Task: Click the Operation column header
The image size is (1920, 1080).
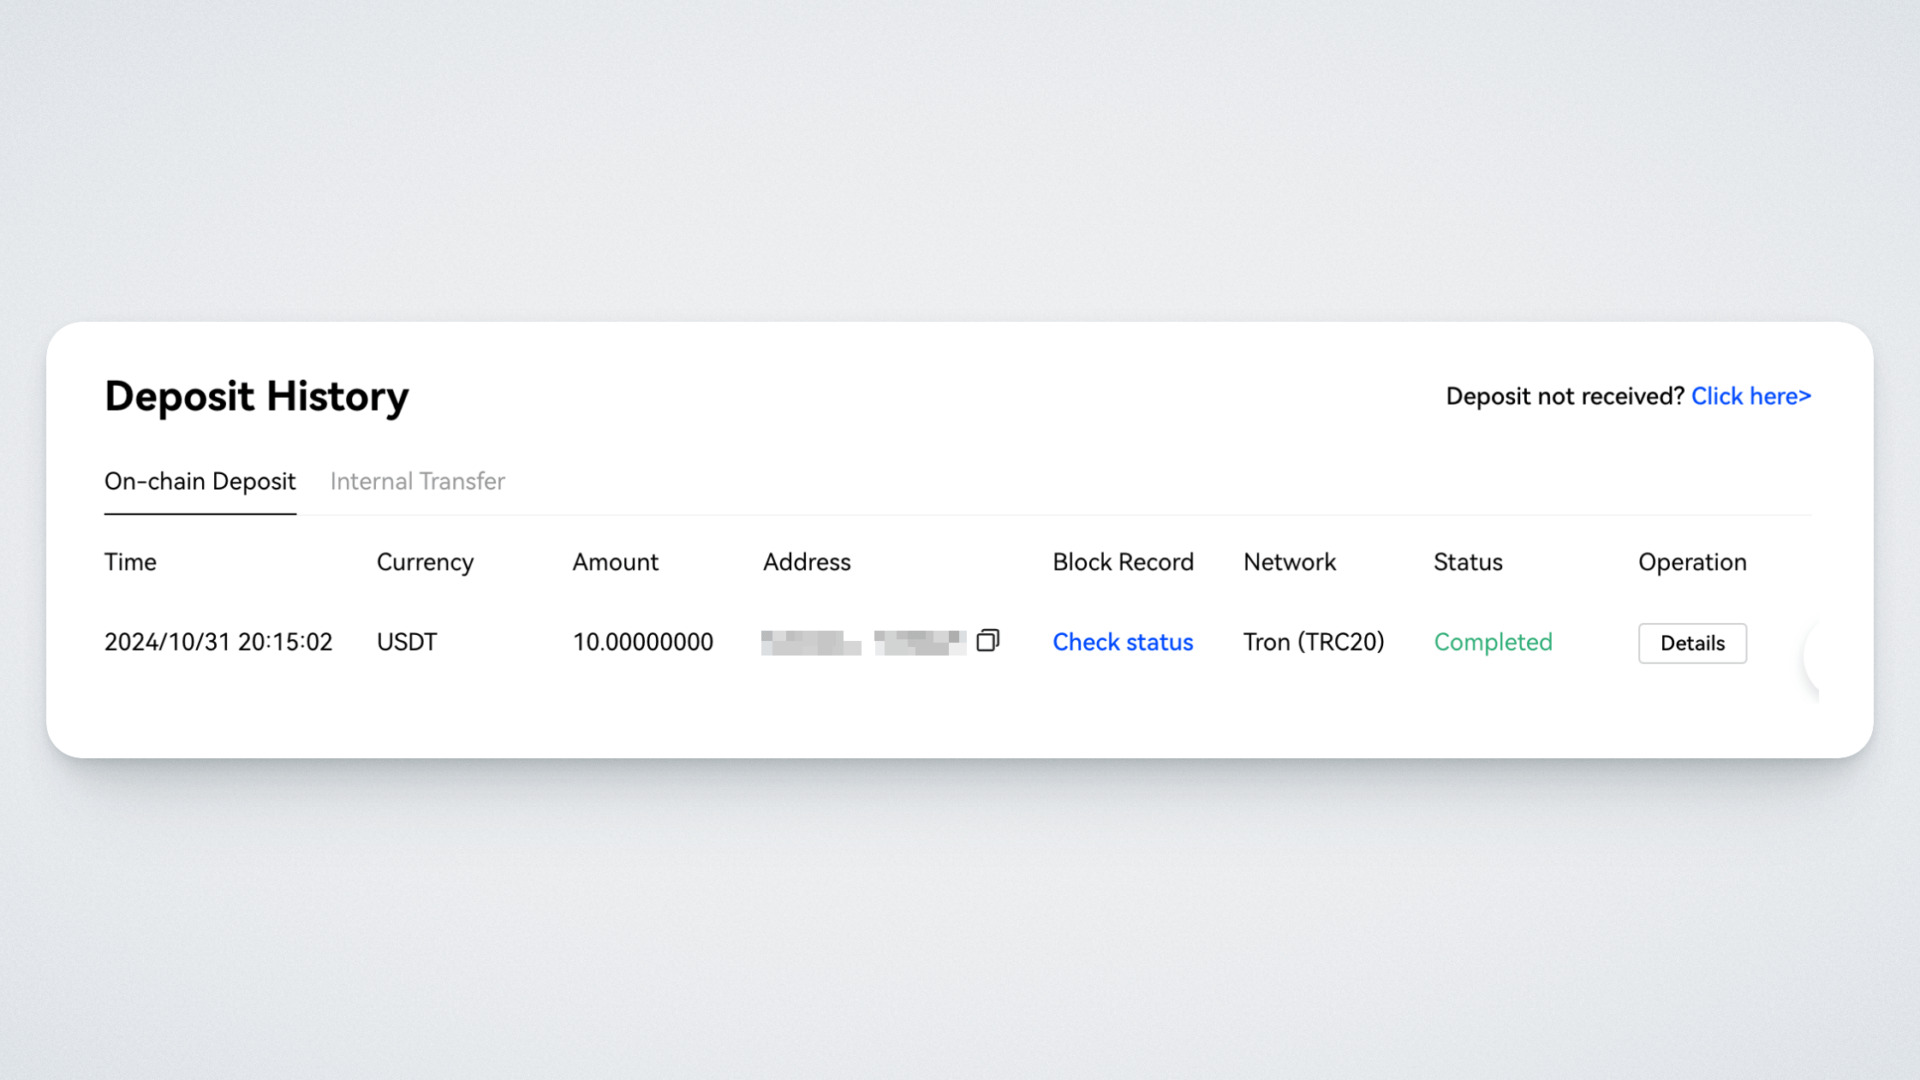Action: pyautogui.click(x=1692, y=562)
